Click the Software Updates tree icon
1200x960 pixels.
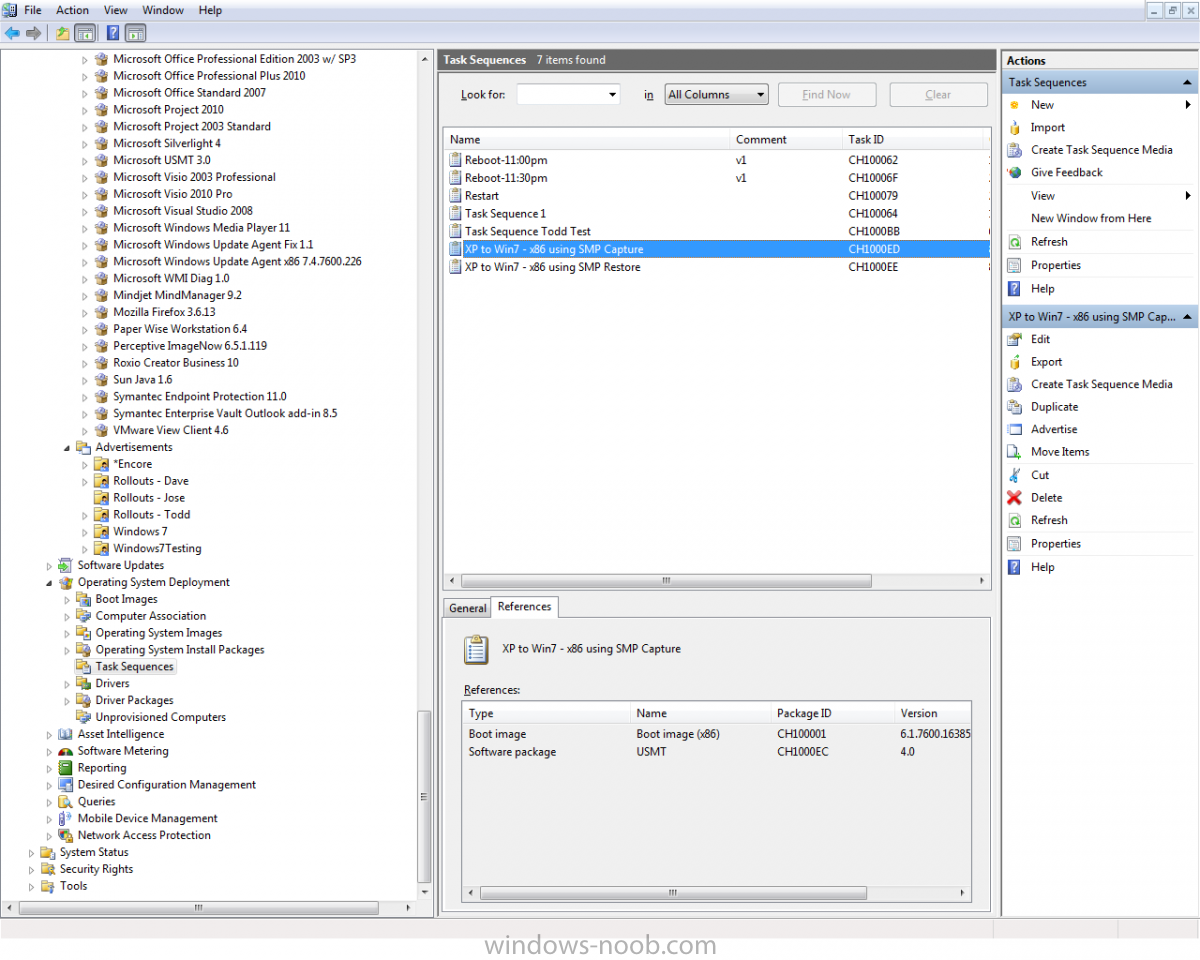(x=66, y=566)
